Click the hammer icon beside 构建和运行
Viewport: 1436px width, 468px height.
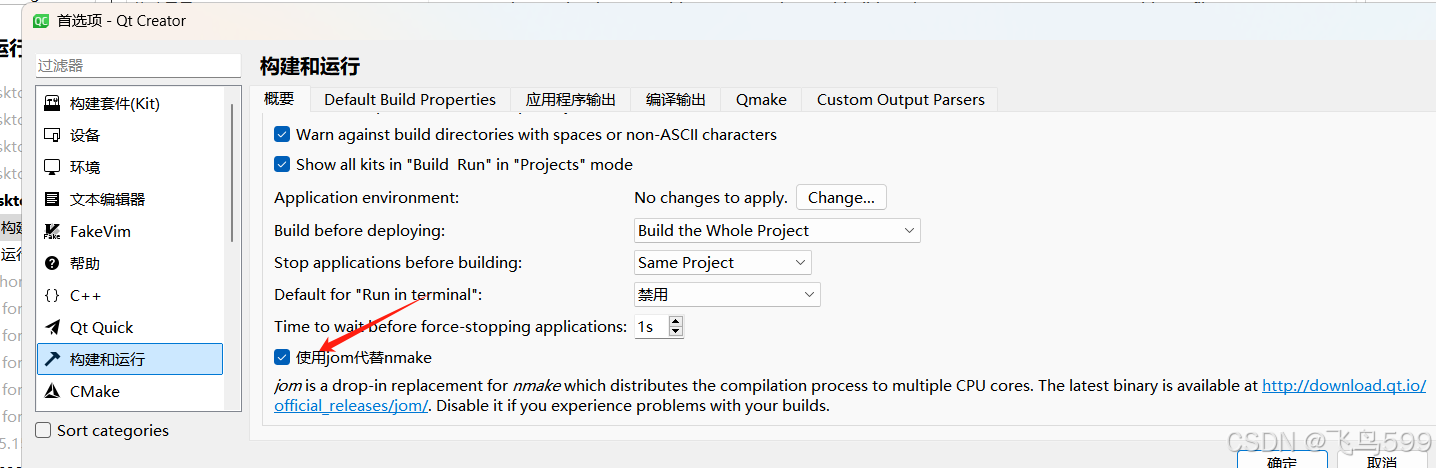tap(52, 359)
